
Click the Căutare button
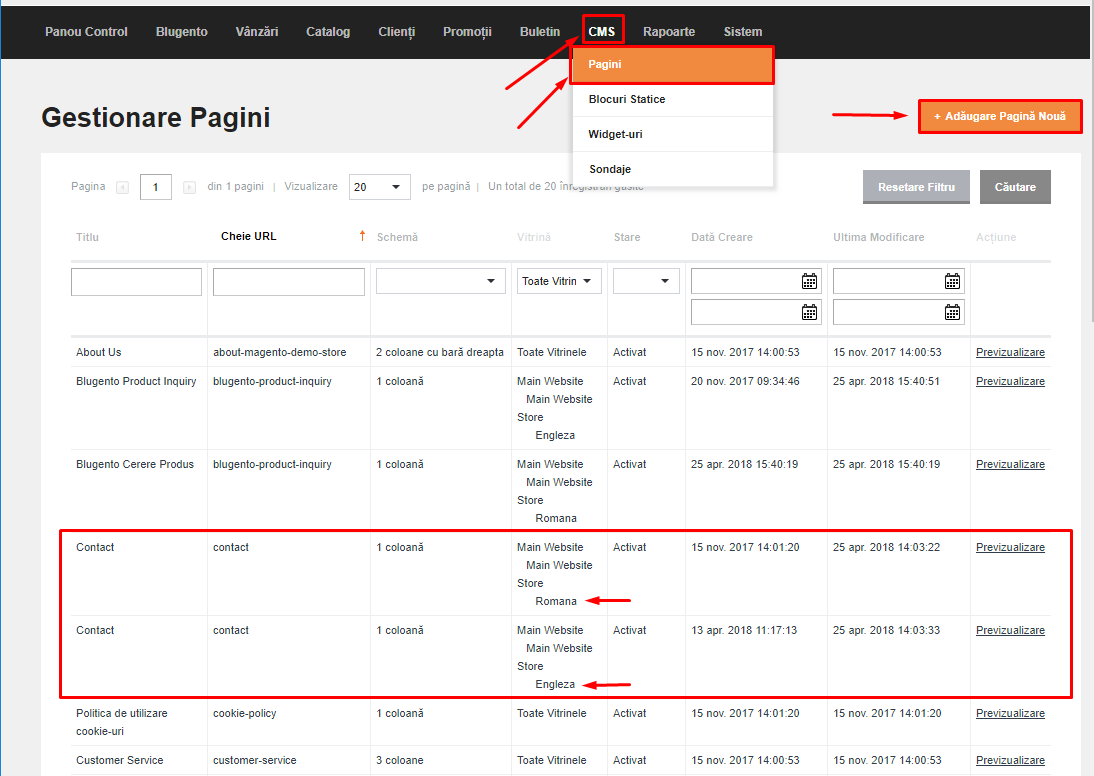click(1015, 187)
